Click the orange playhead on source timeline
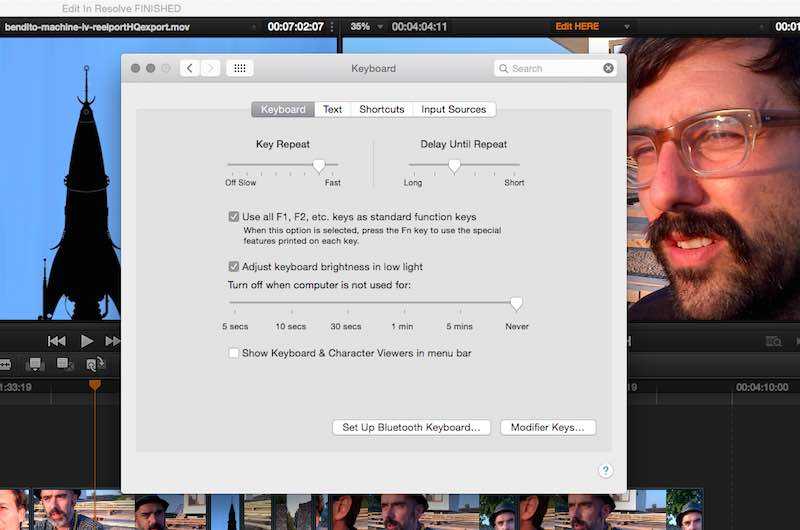This screenshot has width=800, height=530. coord(94,385)
